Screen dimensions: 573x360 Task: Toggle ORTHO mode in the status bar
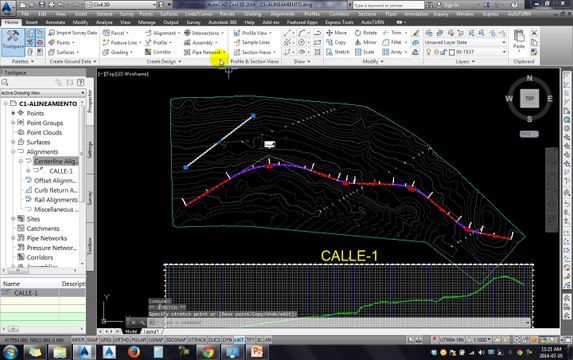(122, 340)
